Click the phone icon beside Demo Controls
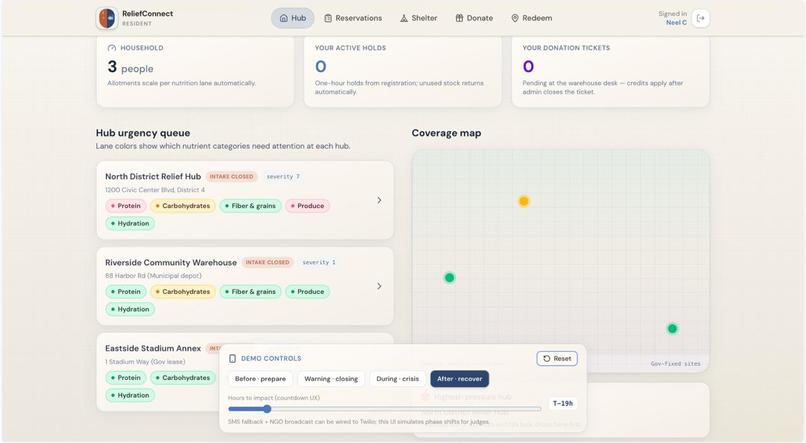 (232, 358)
